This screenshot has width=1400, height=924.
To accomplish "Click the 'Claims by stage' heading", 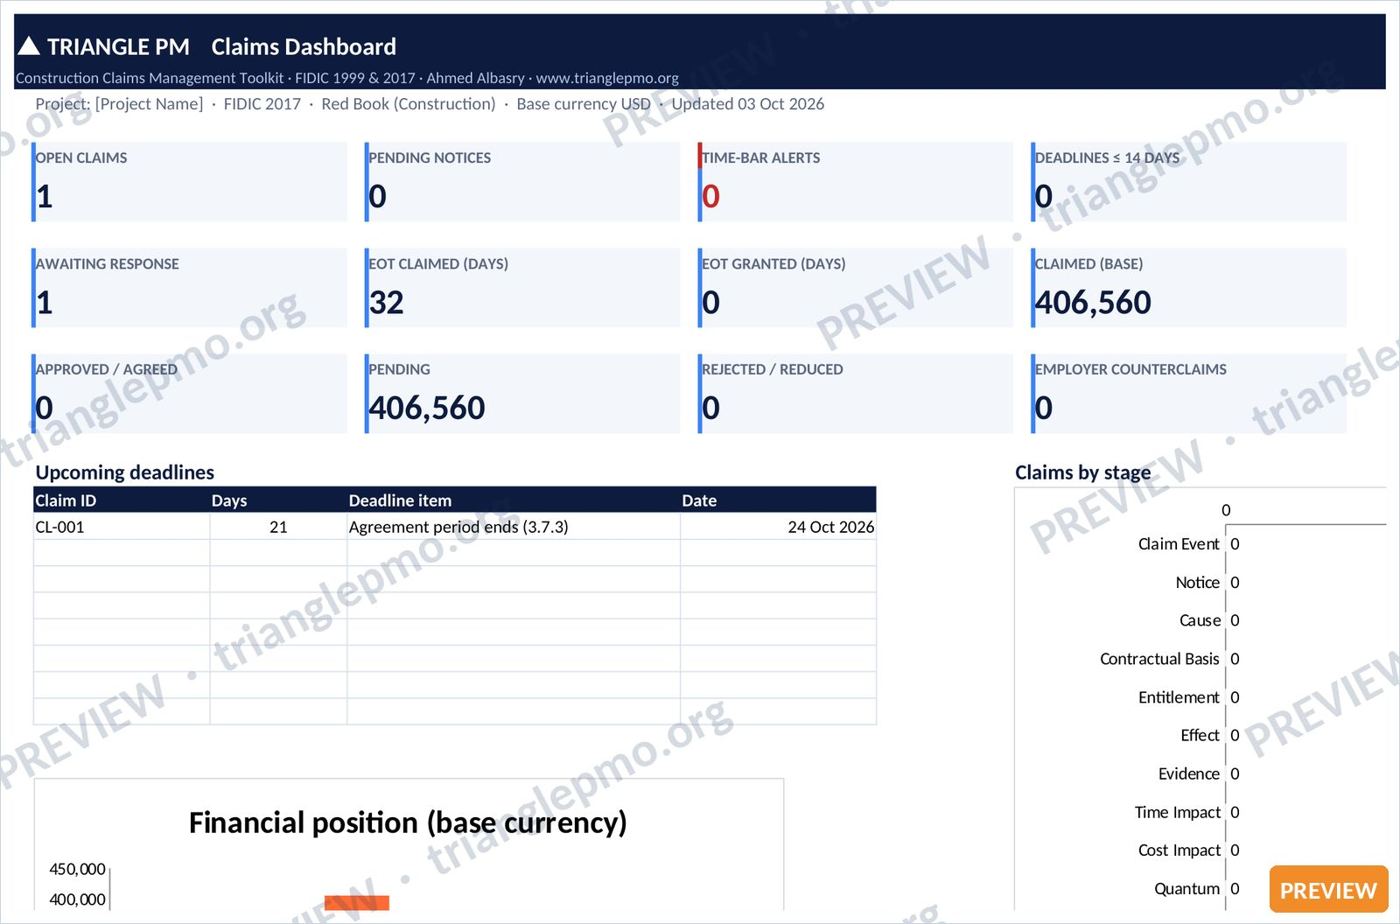I will (x=1083, y=472).
